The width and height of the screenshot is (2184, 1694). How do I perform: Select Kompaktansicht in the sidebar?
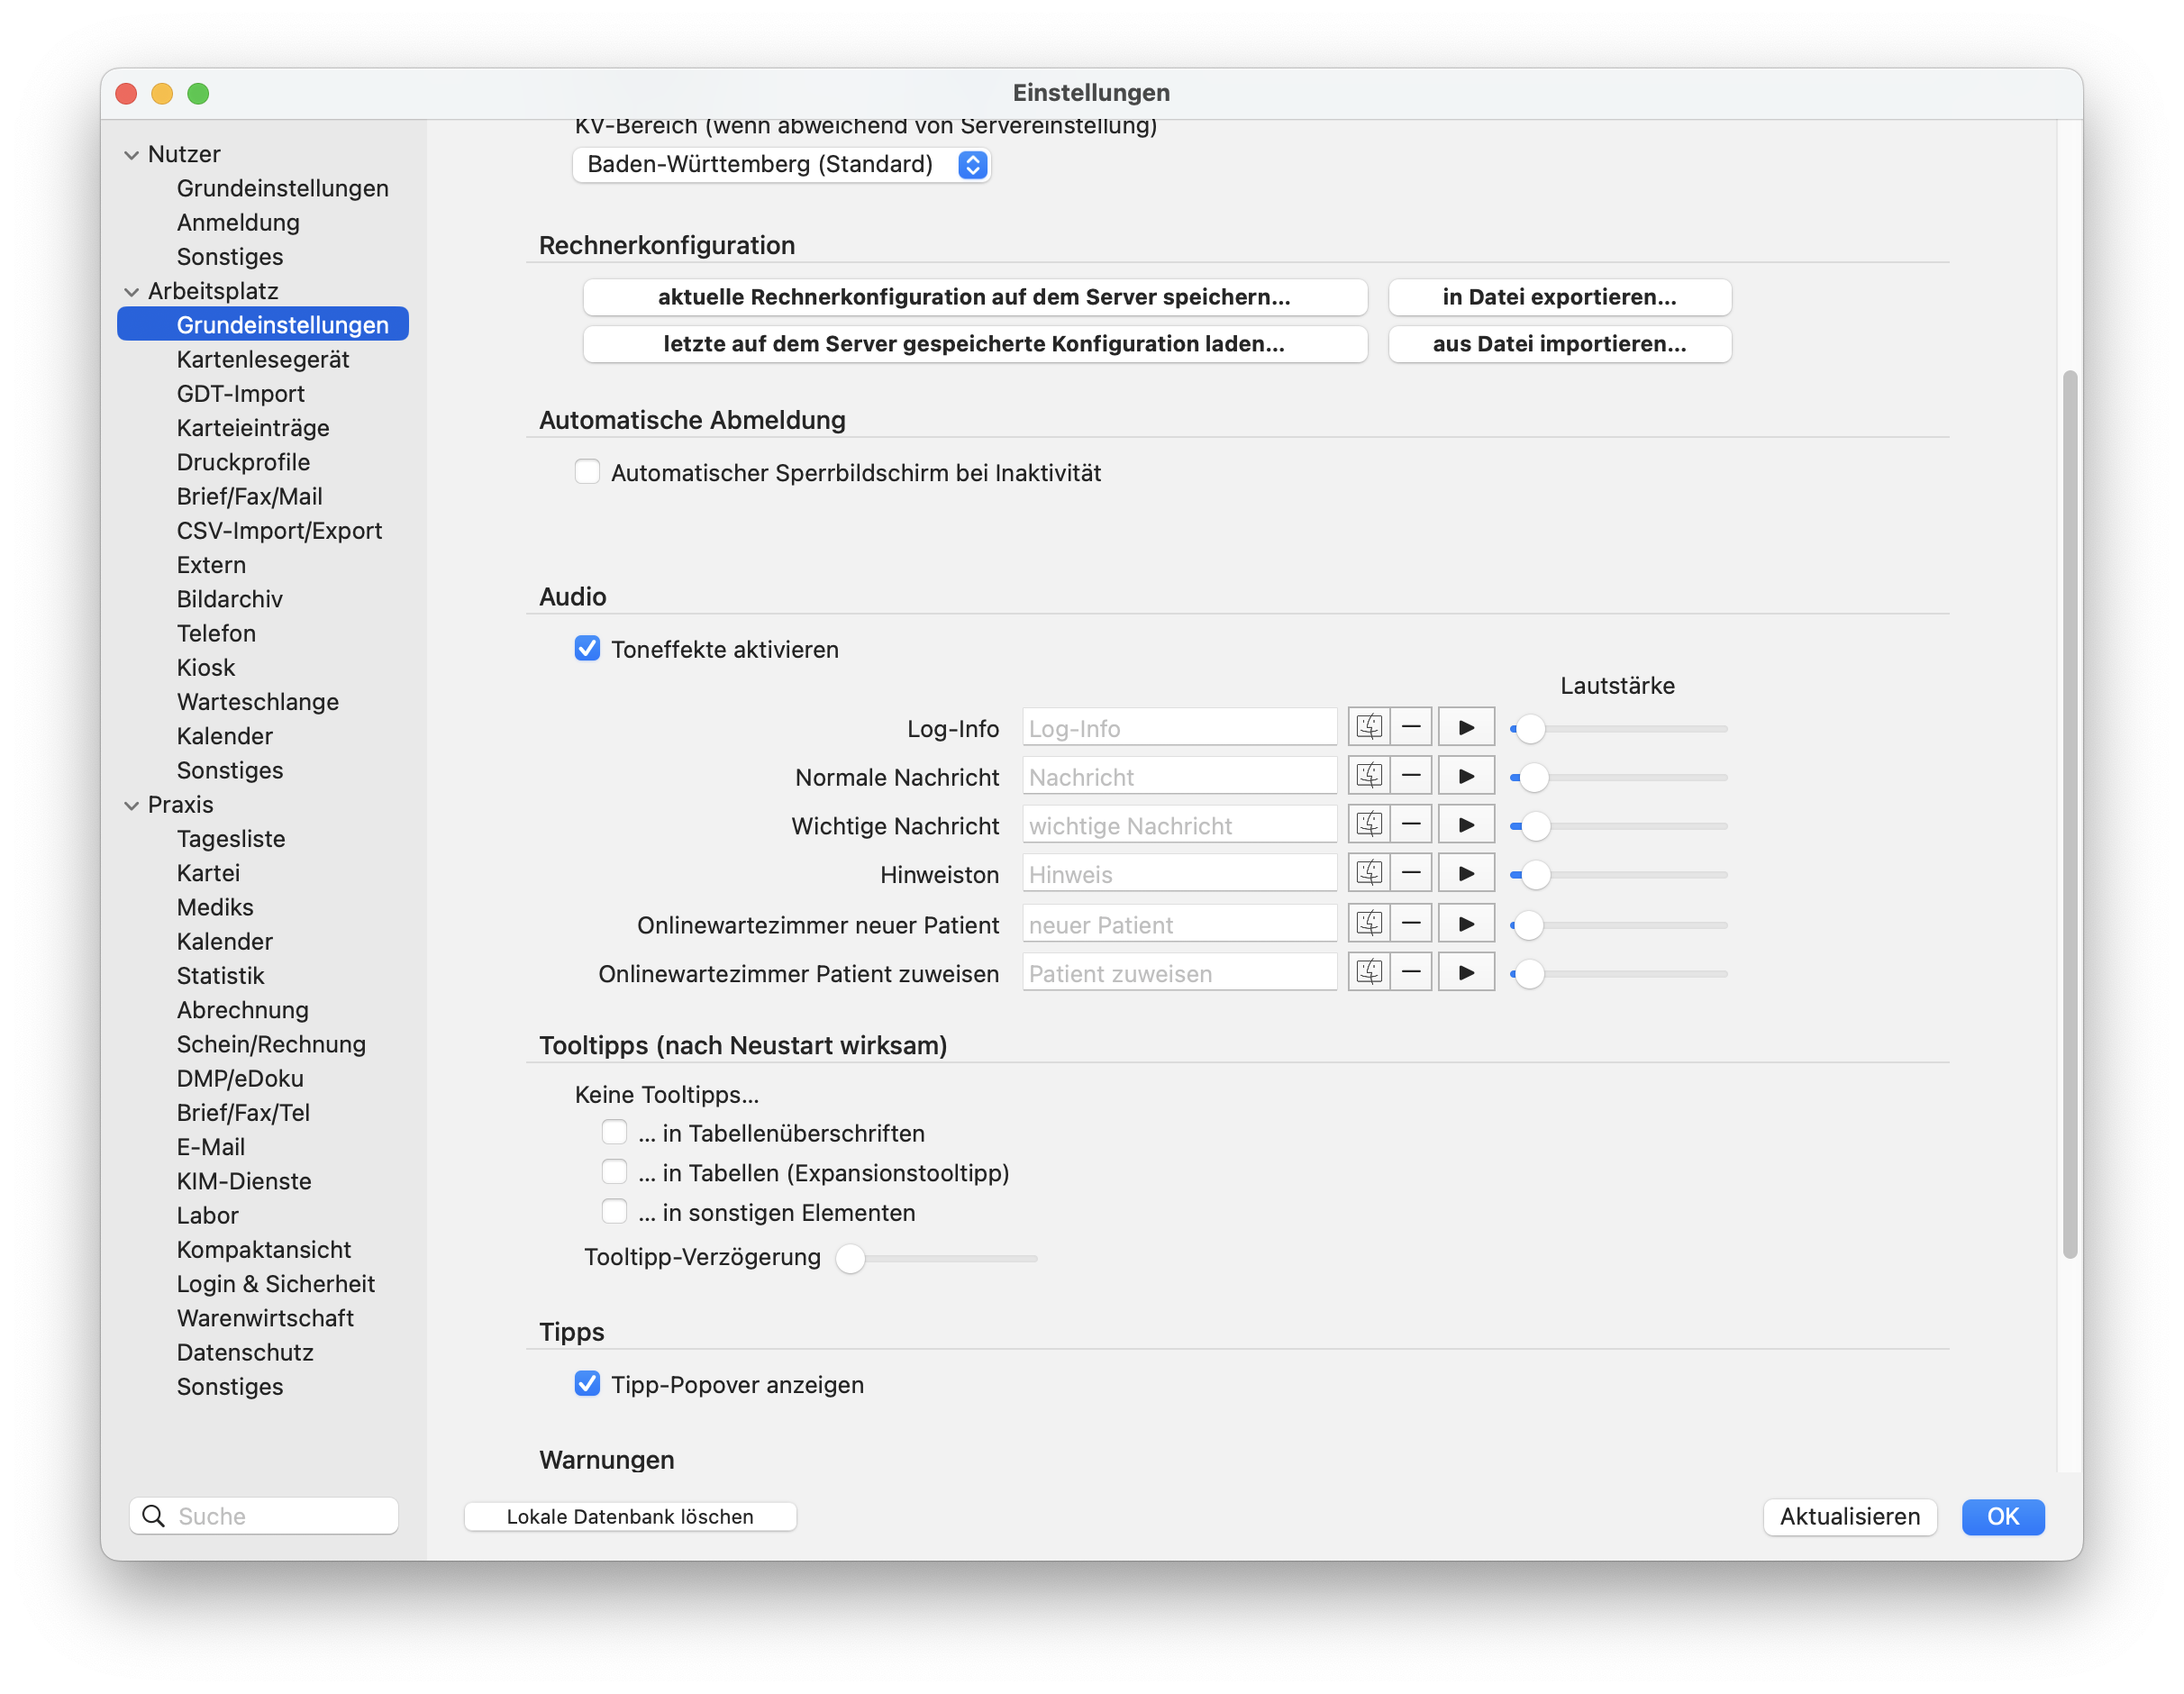[x=264, y=1250]
